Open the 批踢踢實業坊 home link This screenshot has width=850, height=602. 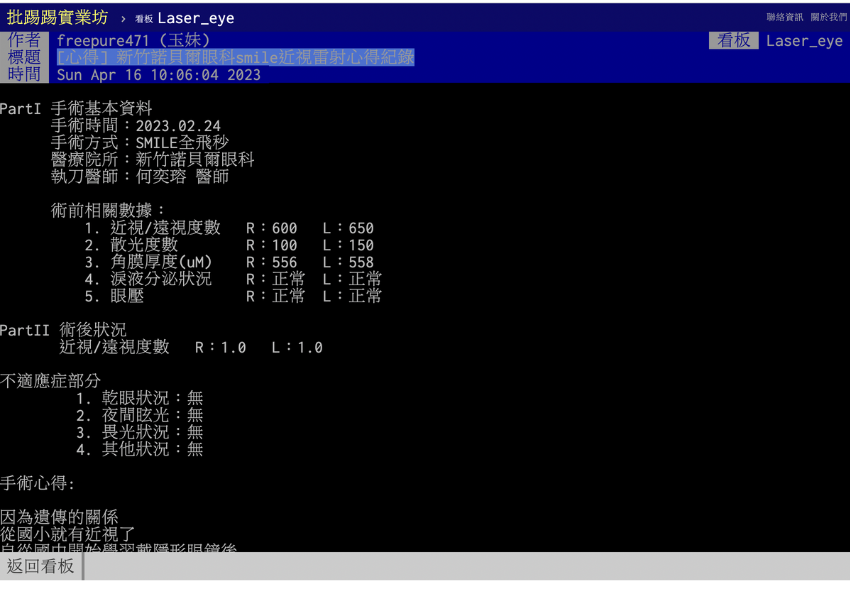(57, 17)
